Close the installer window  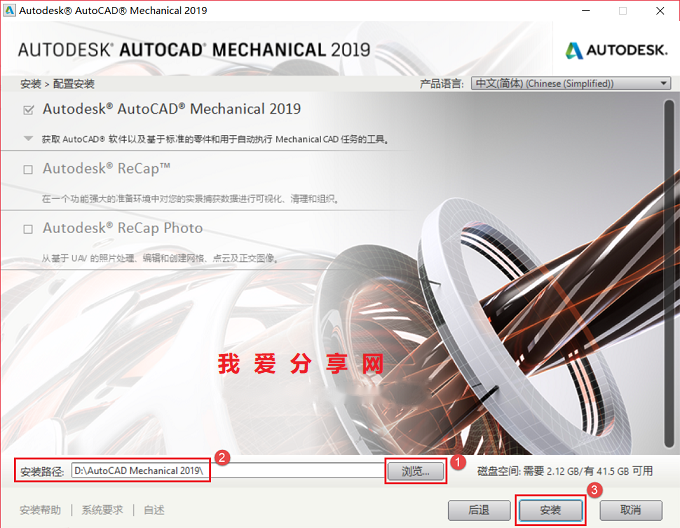[660, 11]
